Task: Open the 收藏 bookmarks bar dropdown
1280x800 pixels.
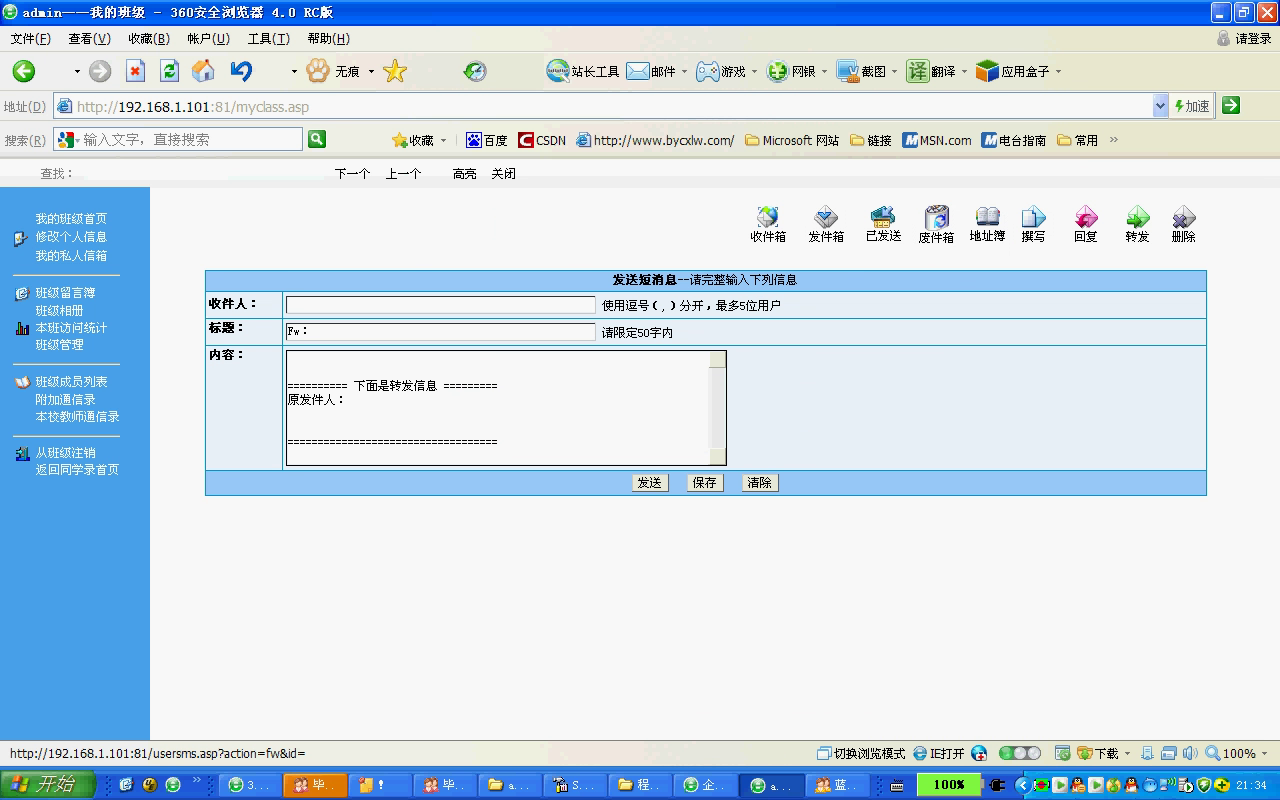Action: pyautogui.click(x=443, y=140)
